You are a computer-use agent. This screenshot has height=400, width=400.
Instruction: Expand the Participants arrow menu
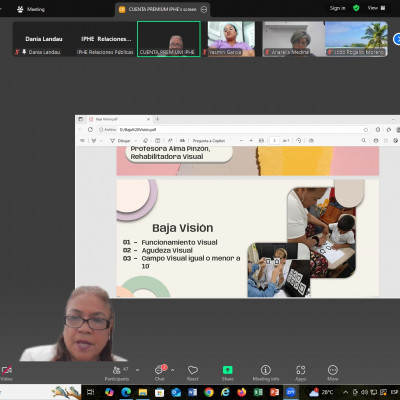tap(137, 370)
